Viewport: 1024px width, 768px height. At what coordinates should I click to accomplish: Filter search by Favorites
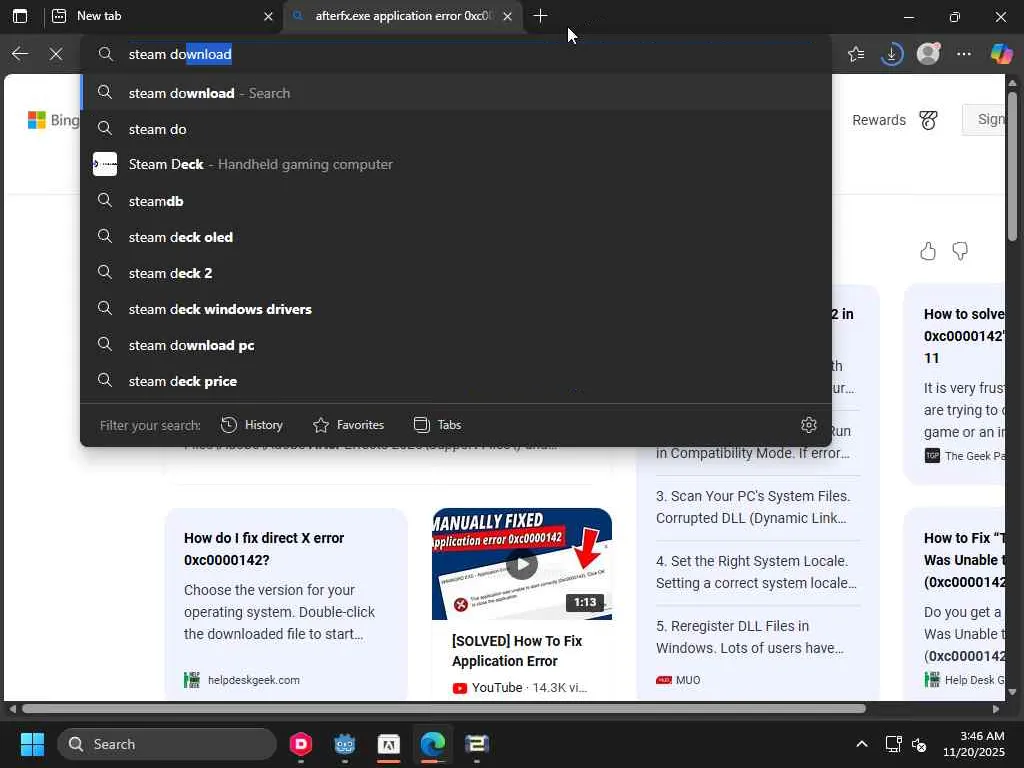pyautogui.click(x=349, y=425)
